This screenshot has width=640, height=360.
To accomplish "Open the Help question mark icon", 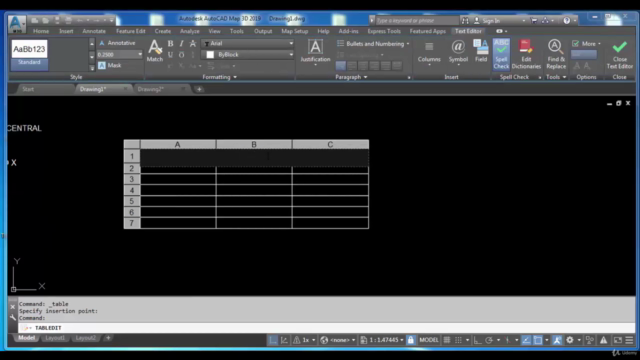I will [567, 20].
